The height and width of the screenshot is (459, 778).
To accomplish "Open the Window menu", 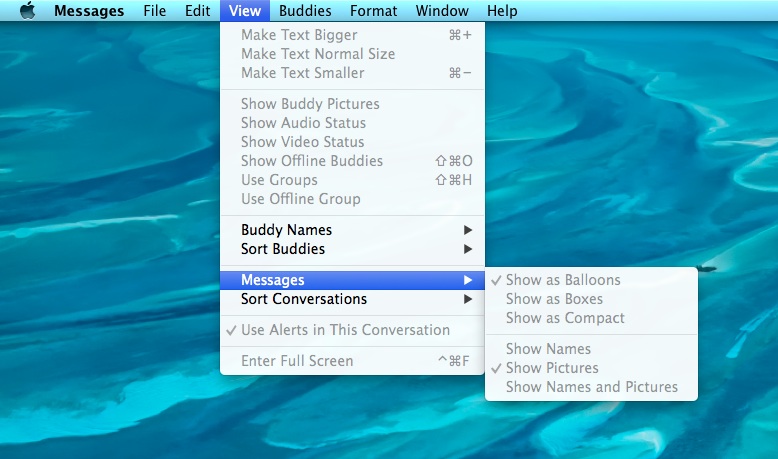I will tap(442, 10).
